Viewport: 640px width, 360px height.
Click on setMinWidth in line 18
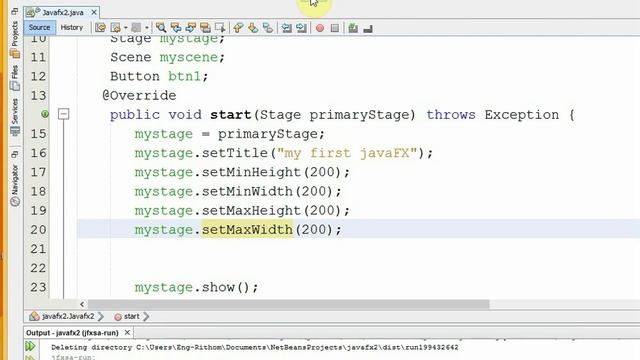click(247, 191)
